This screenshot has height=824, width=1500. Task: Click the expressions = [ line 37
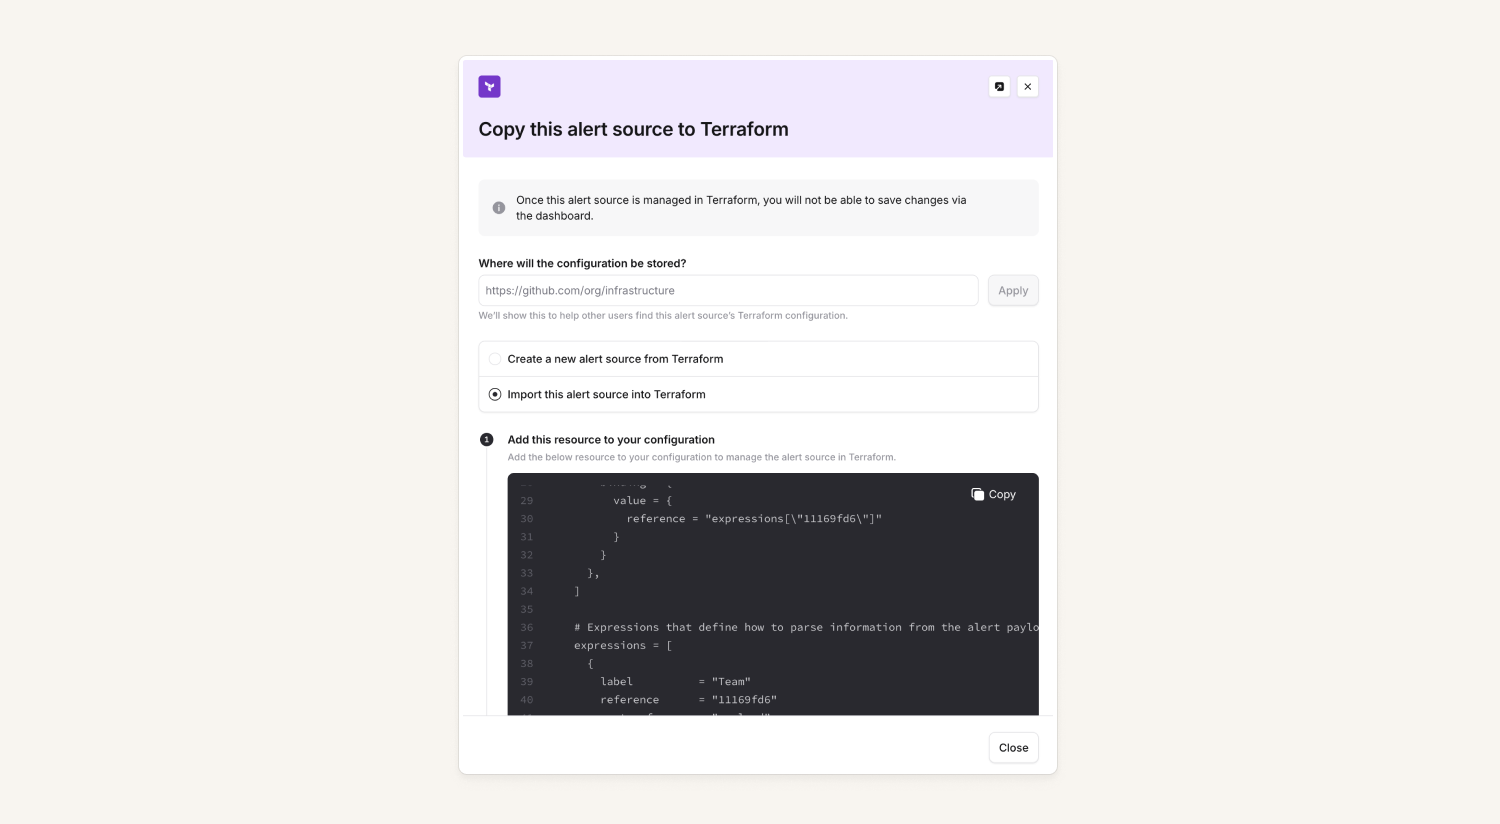click(623, 646)
